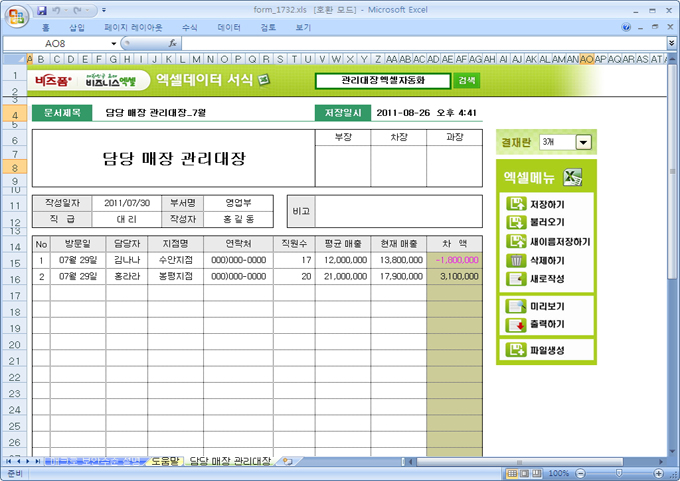
Task: Click the Excel help question mark icon
Action: point(626,28)
